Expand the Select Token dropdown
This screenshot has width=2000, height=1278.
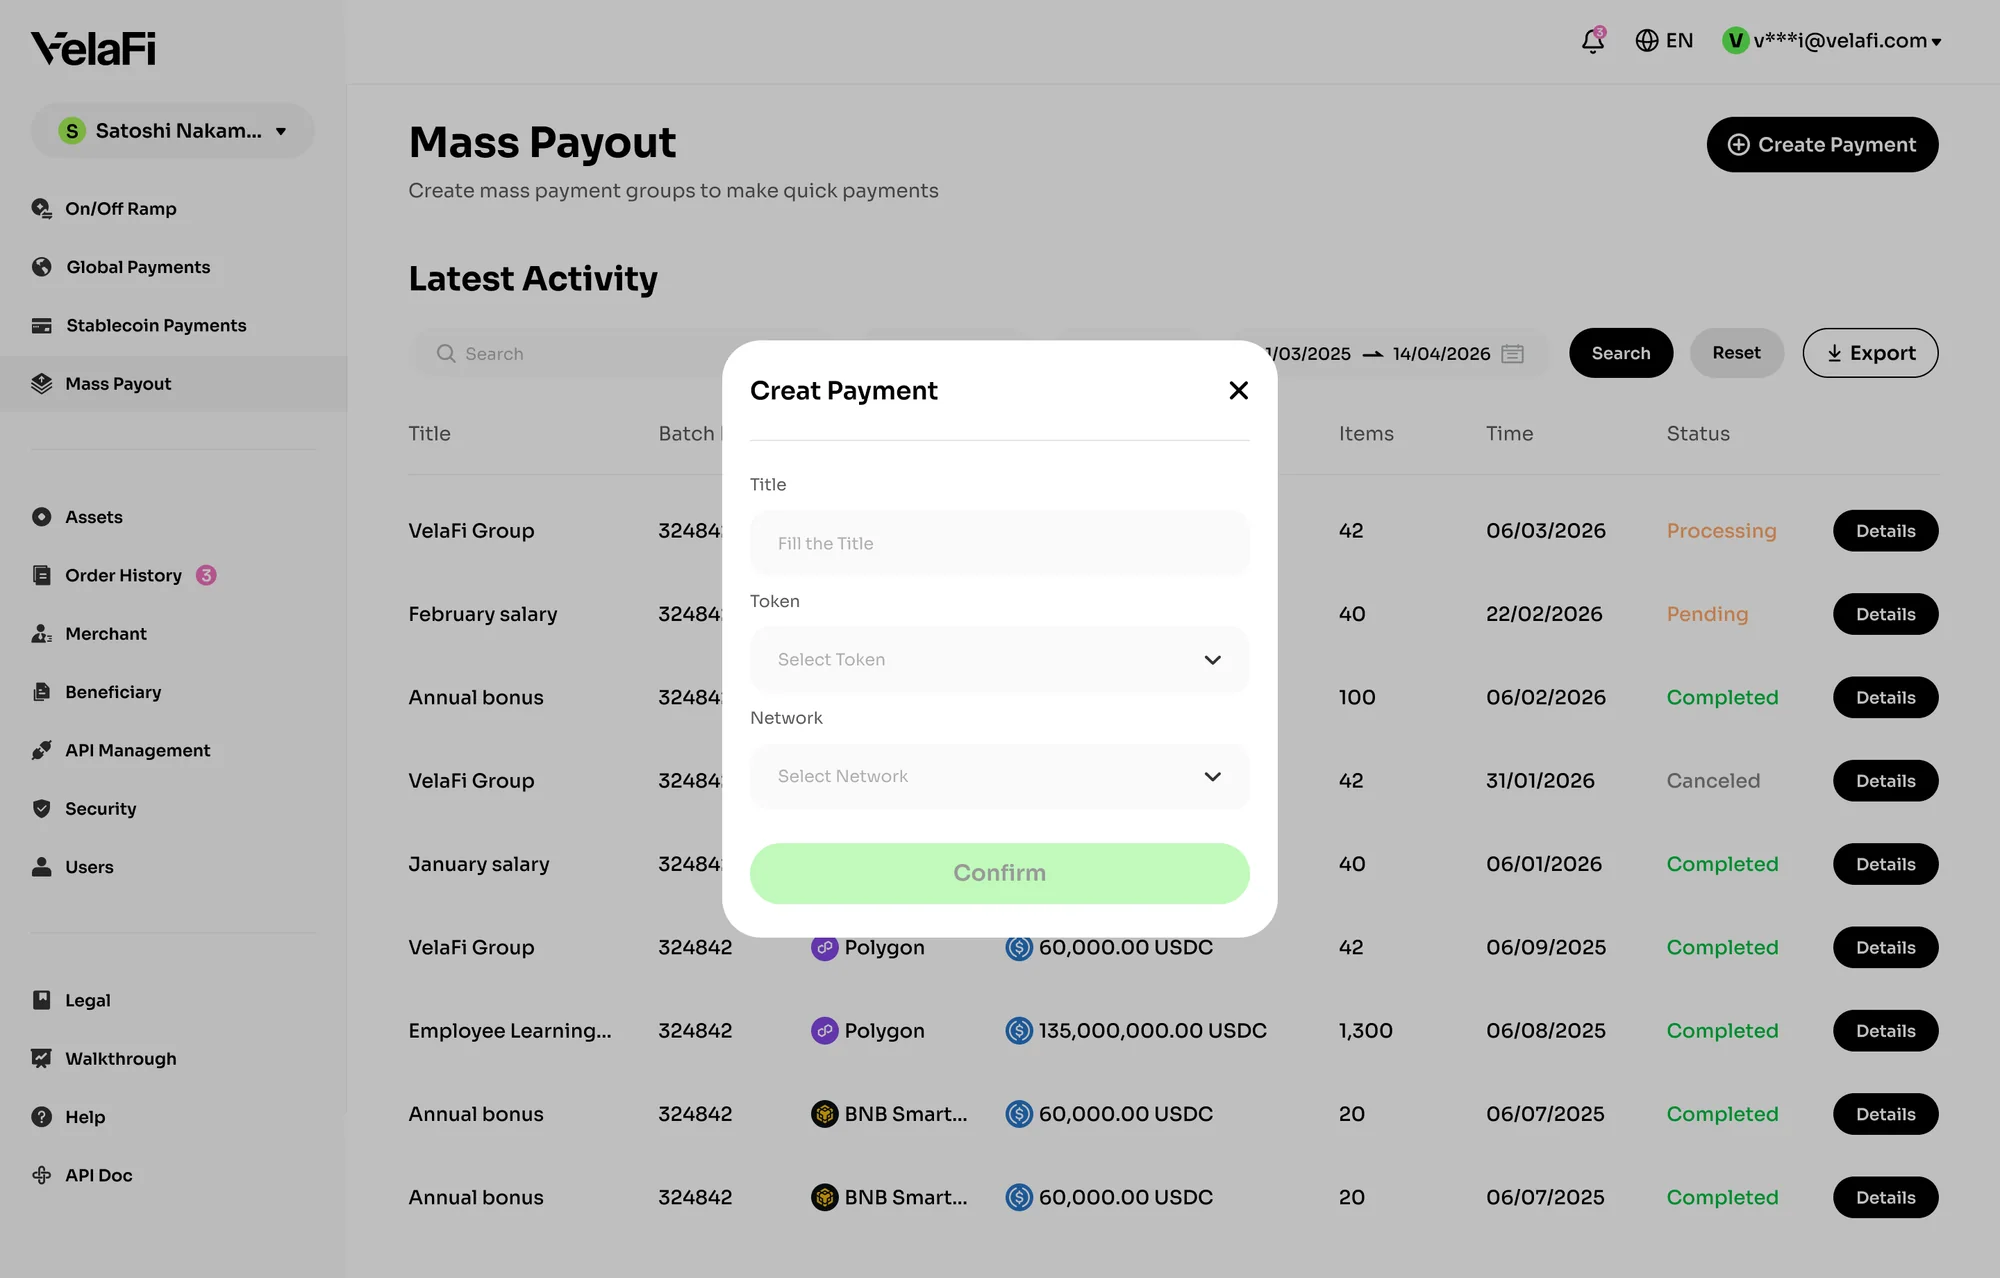pos(999,660)
